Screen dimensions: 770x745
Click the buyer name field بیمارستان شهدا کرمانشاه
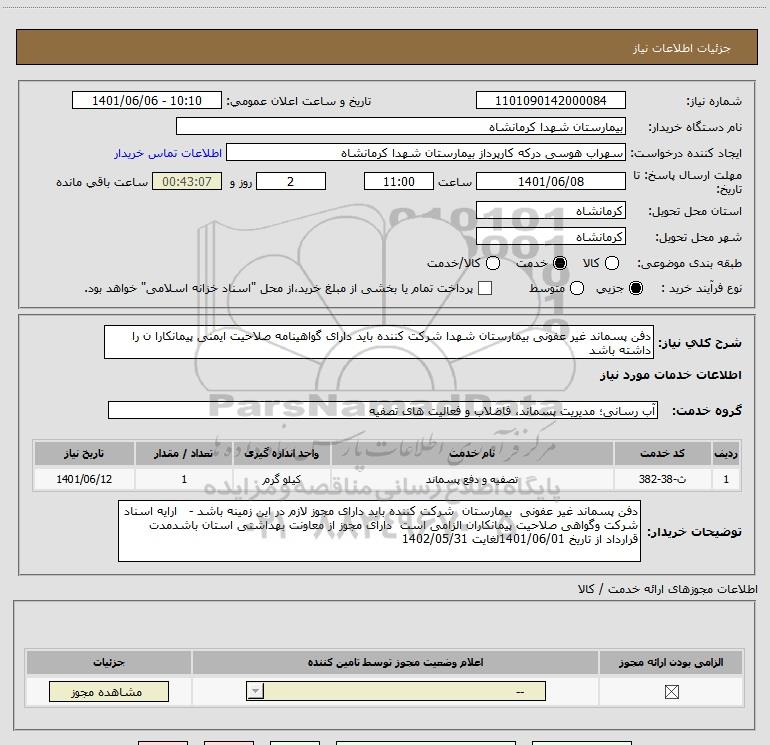[x=401, y=127]
